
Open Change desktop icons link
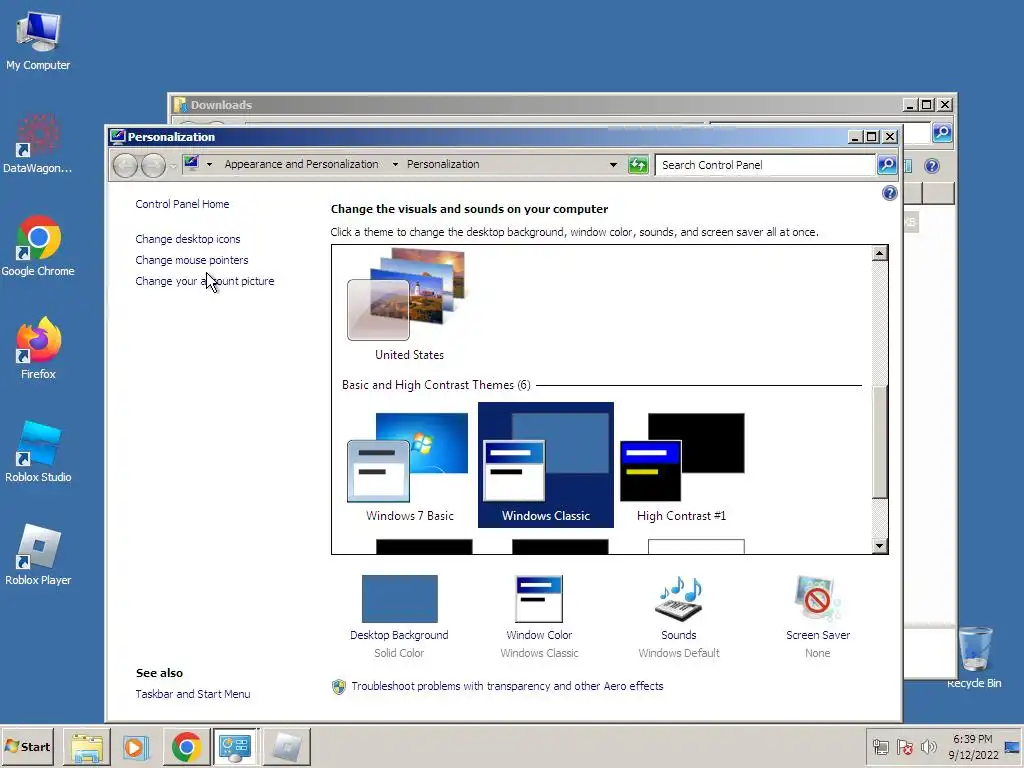[187, 239]
